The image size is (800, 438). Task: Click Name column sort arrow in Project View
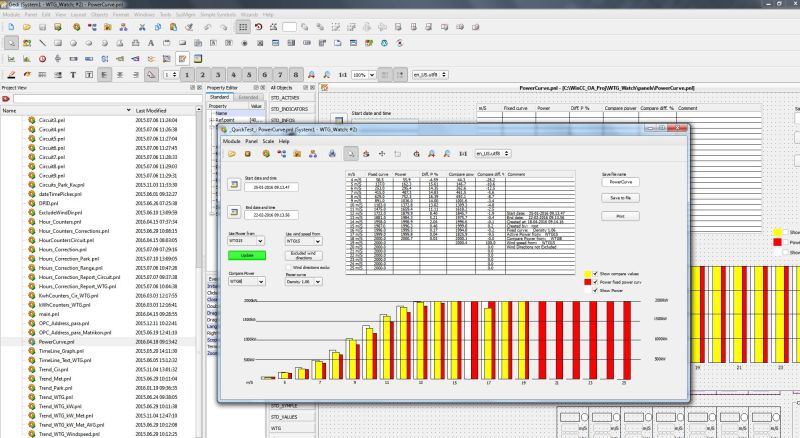[x=129, y=110]
